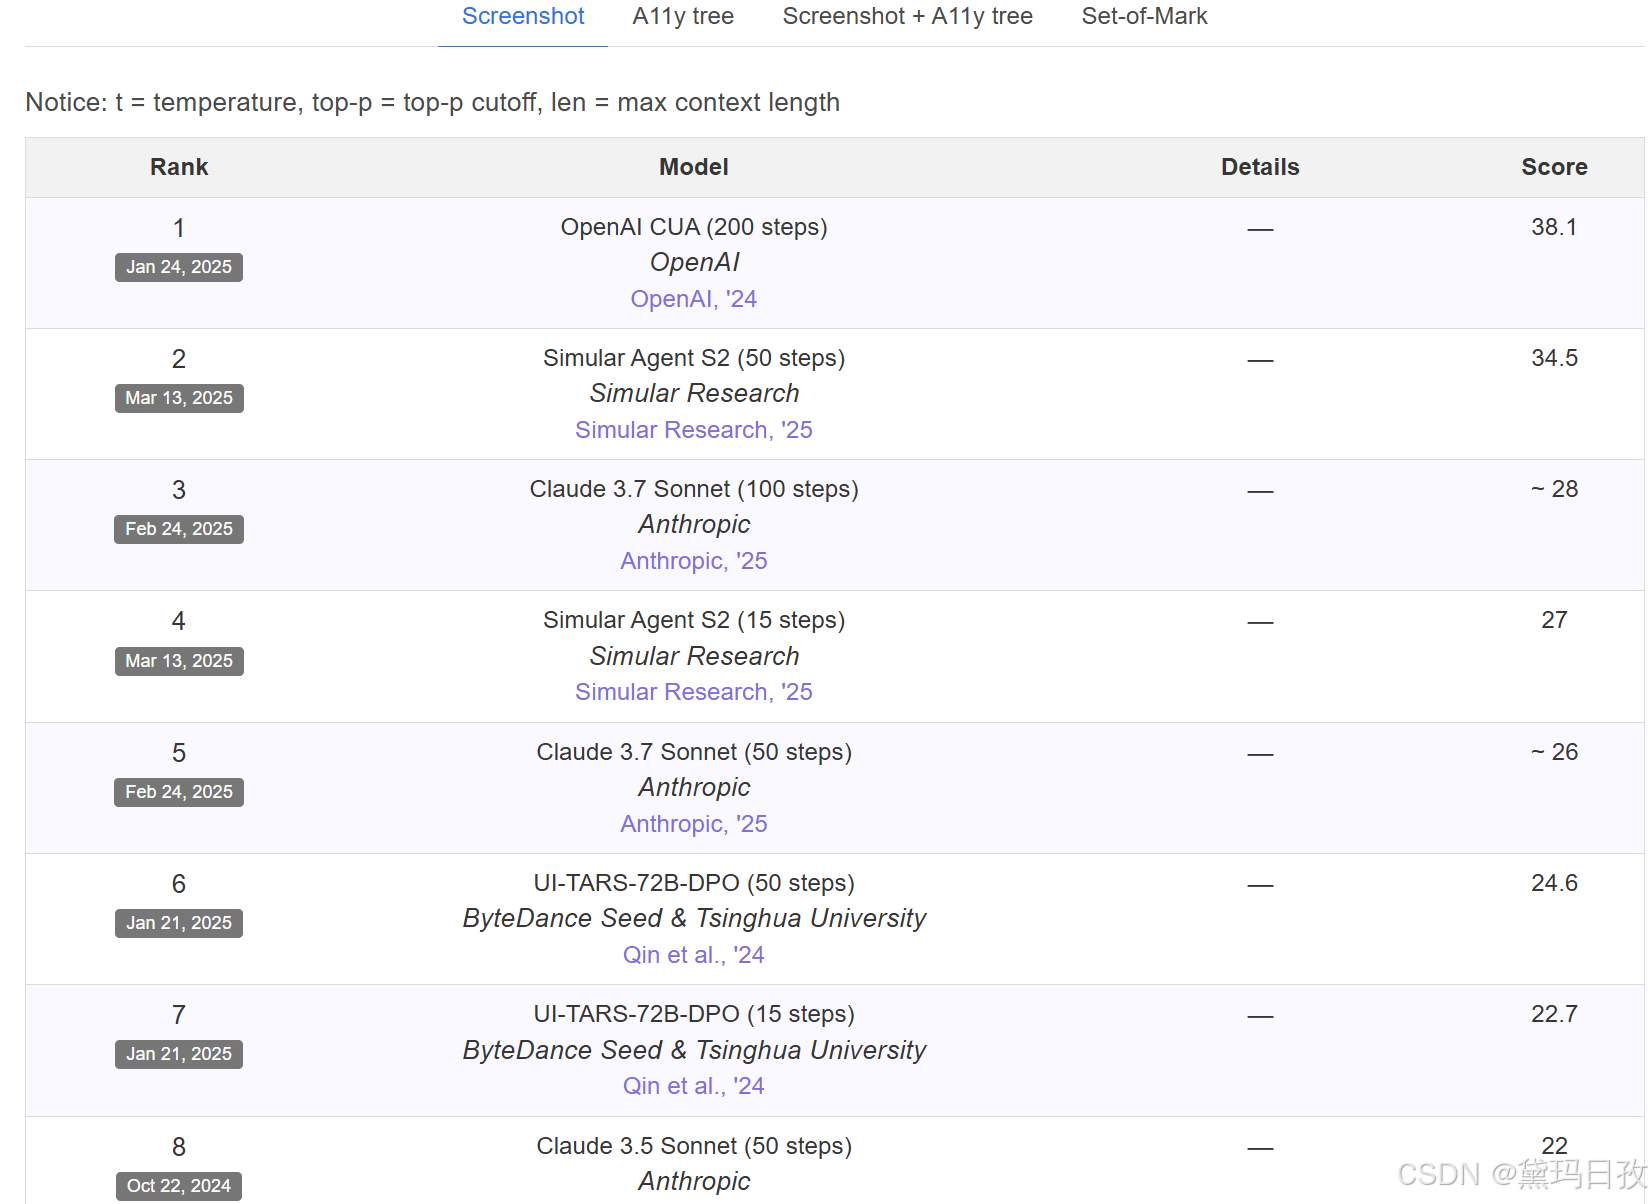Open Qin et al., '24 link in rank 6
The width and height of the screenshot is (1652, 1204).
click(x=694, y=955)
